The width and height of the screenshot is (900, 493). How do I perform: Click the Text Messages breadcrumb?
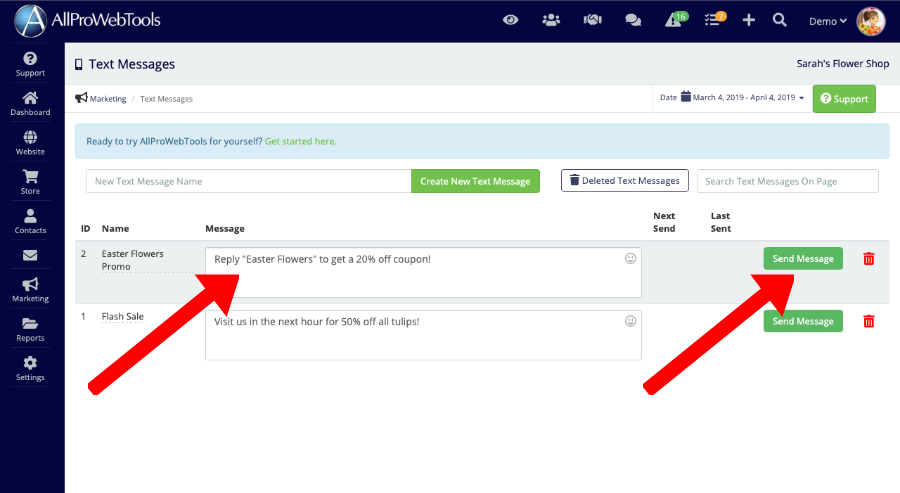click(166, 99)
